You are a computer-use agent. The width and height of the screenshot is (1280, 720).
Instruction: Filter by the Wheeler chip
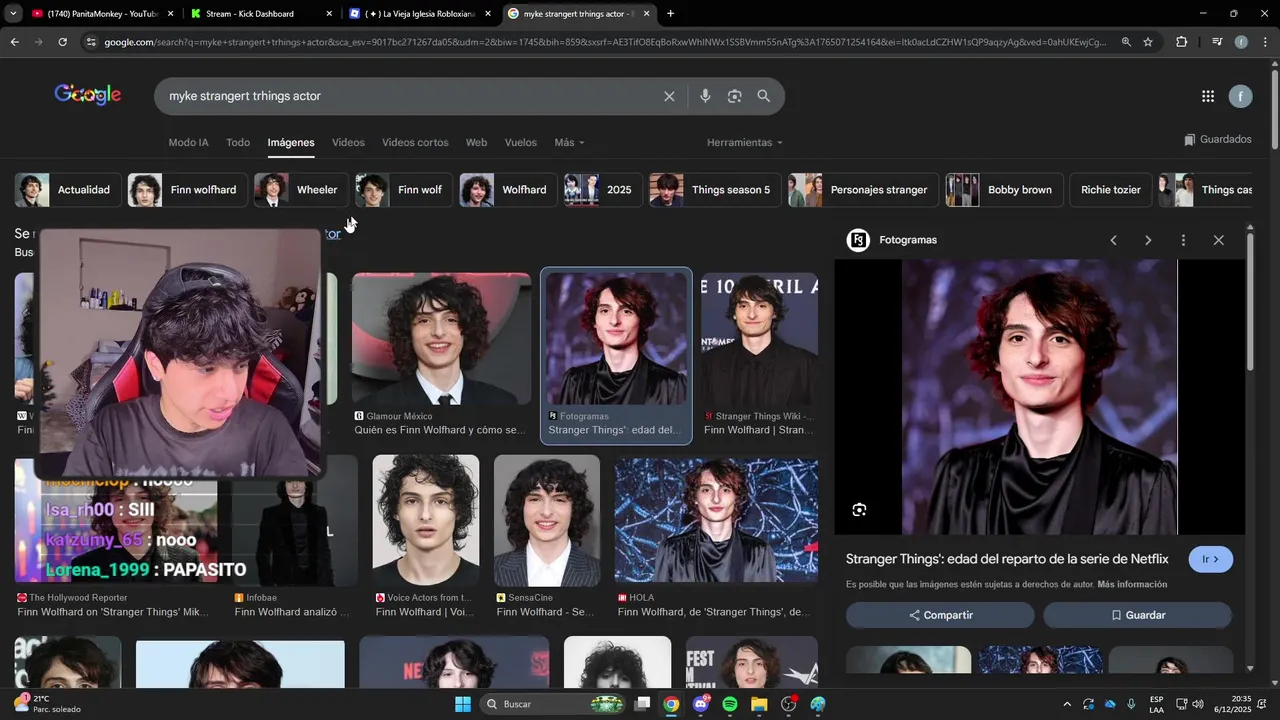click(x=301, y=190)
